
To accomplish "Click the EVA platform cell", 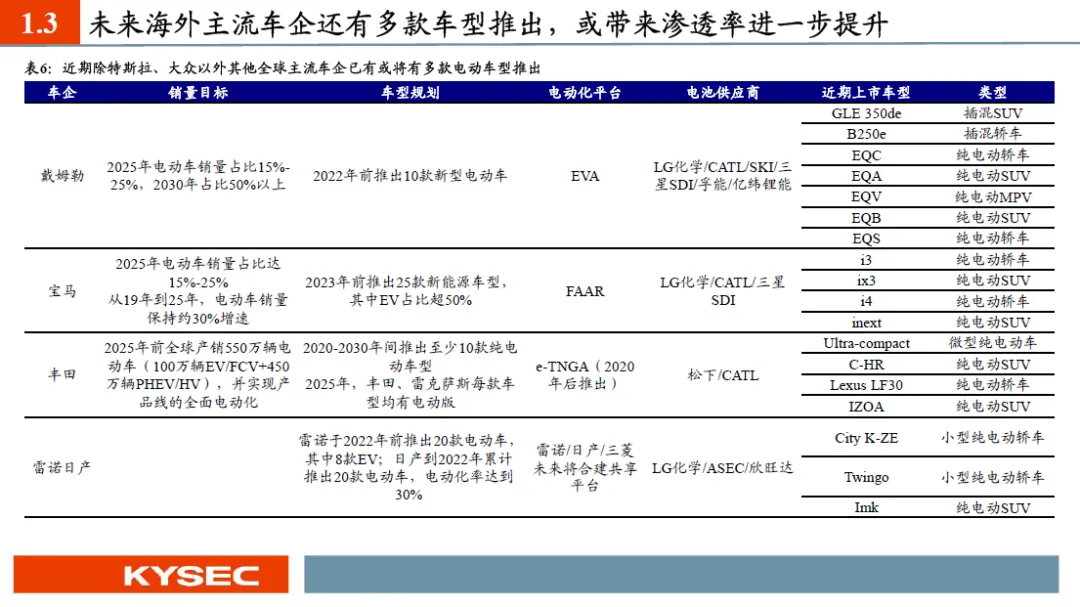I will 585,176.
